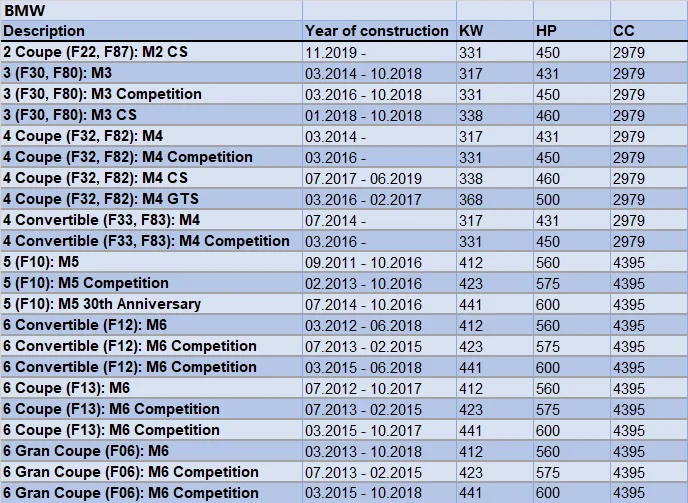Select 4 Coupe (F32, F82): M4 Competition cell
The height and width of the screenshot is (503, 688).
pos(151,157)
